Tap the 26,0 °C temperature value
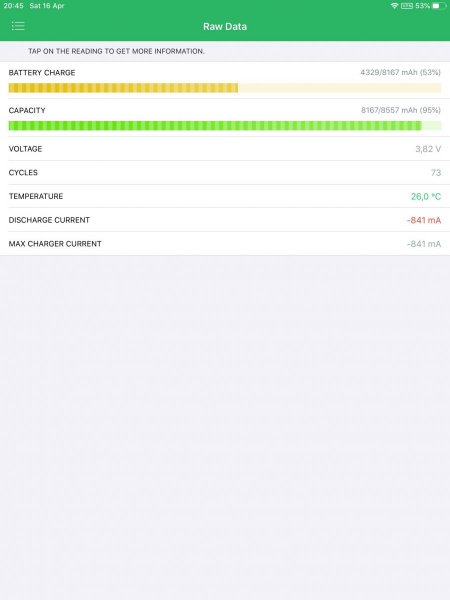450x600 pixels. point(426,197)
